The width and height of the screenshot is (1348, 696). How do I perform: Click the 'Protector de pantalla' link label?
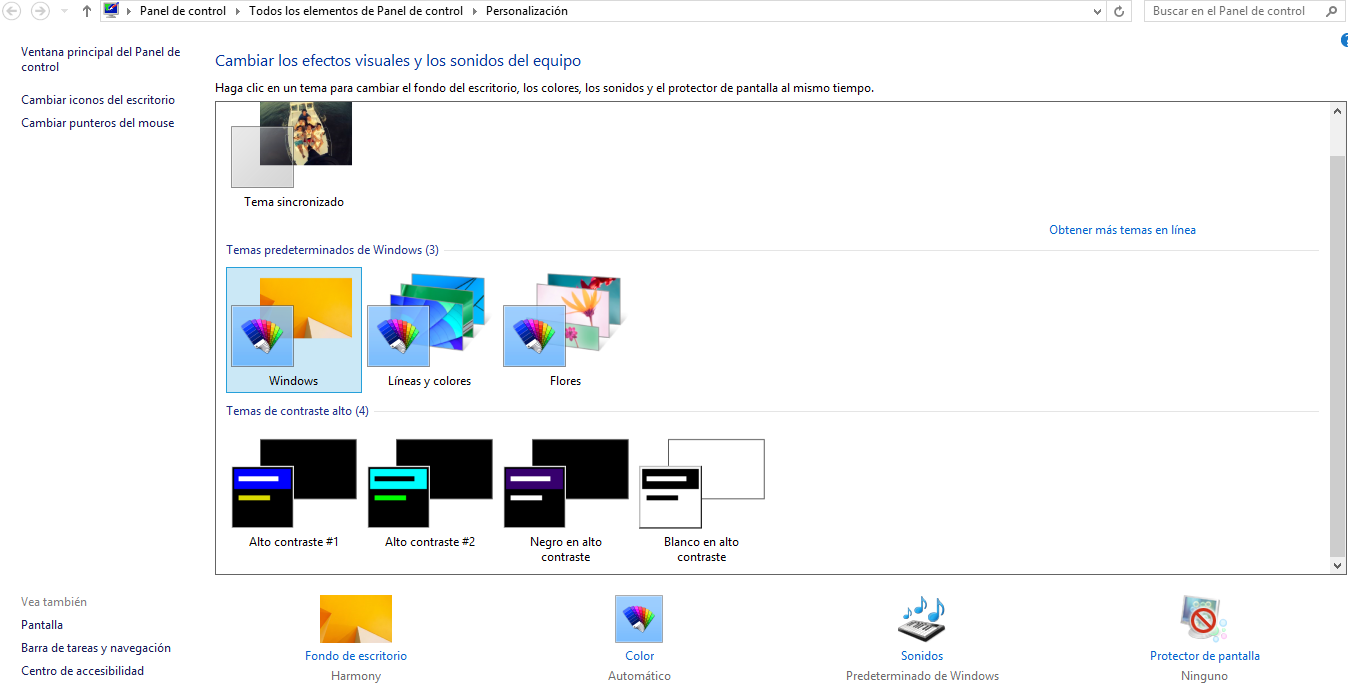(x=1205, y=656)
